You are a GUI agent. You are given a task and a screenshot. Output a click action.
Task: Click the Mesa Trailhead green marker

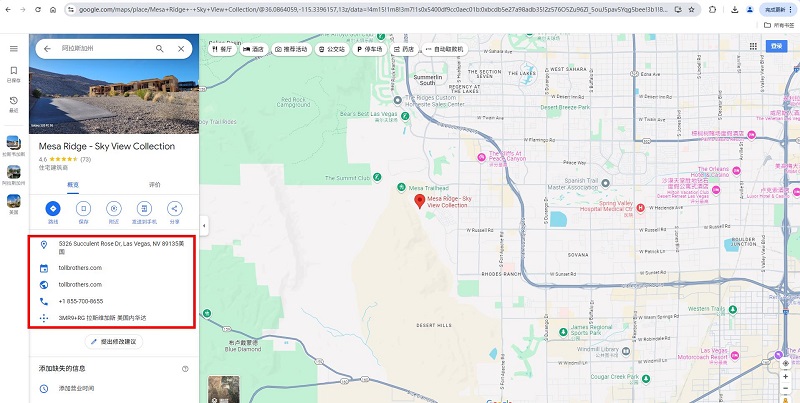[x=401, y=188]
